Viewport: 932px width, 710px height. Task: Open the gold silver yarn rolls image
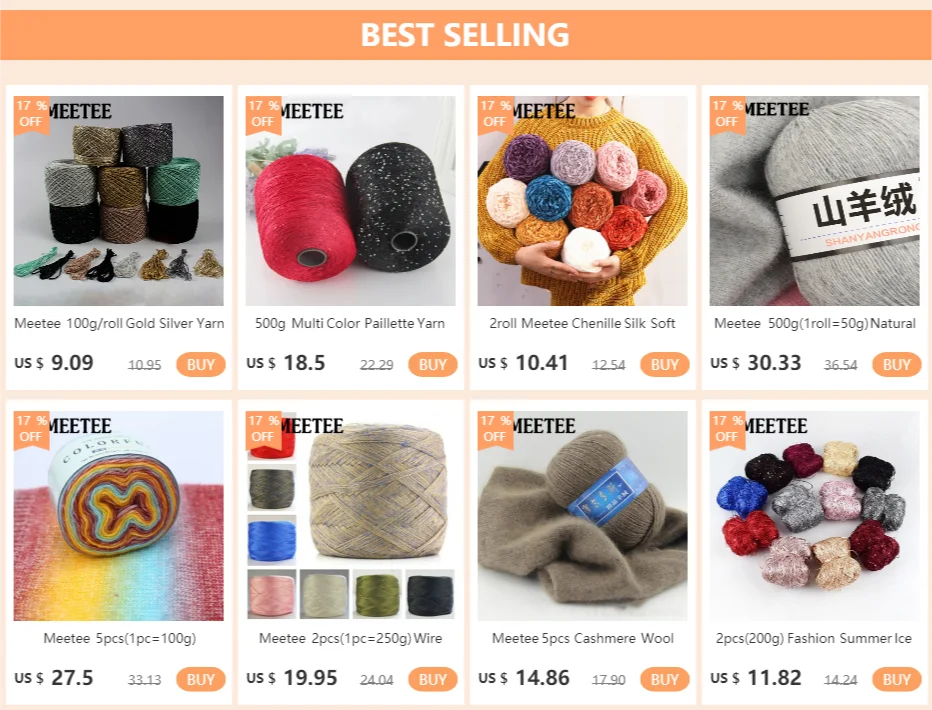[119, 201]
